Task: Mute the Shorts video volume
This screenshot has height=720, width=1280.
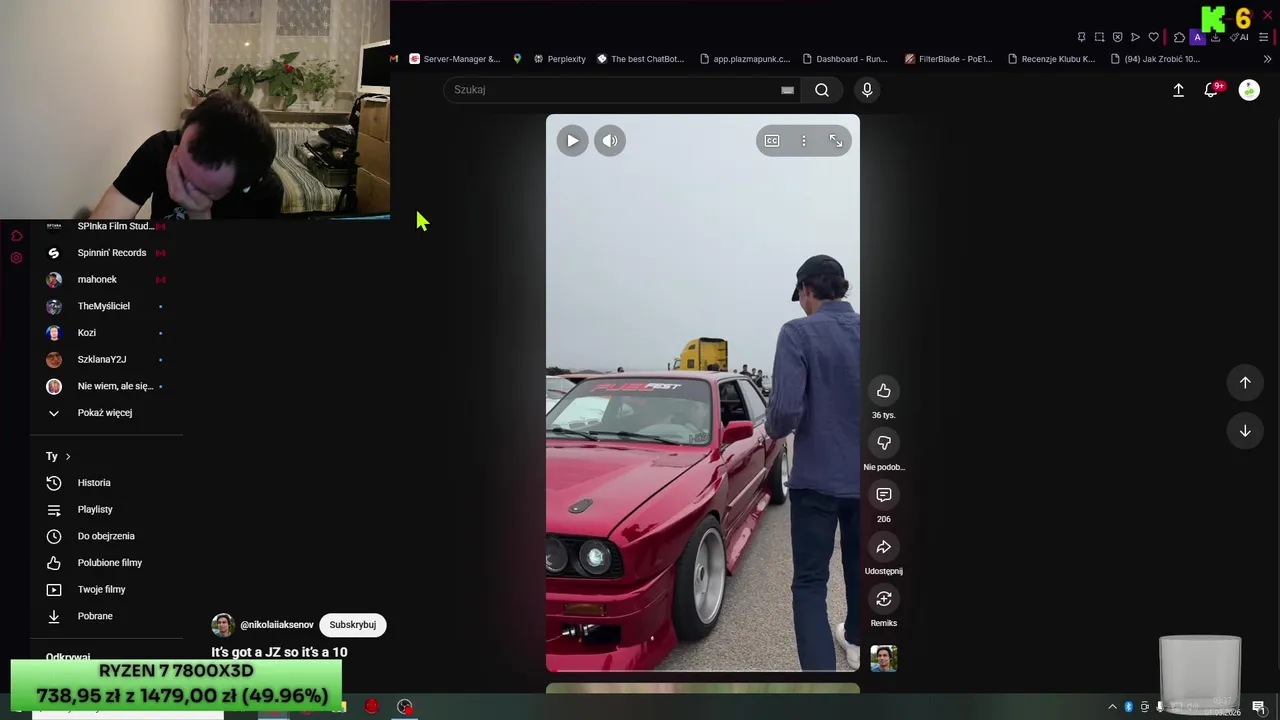Action: click(x=610, y=141)
